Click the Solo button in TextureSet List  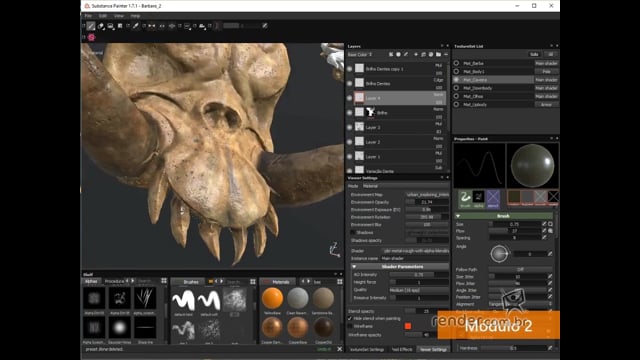point(534,54)
